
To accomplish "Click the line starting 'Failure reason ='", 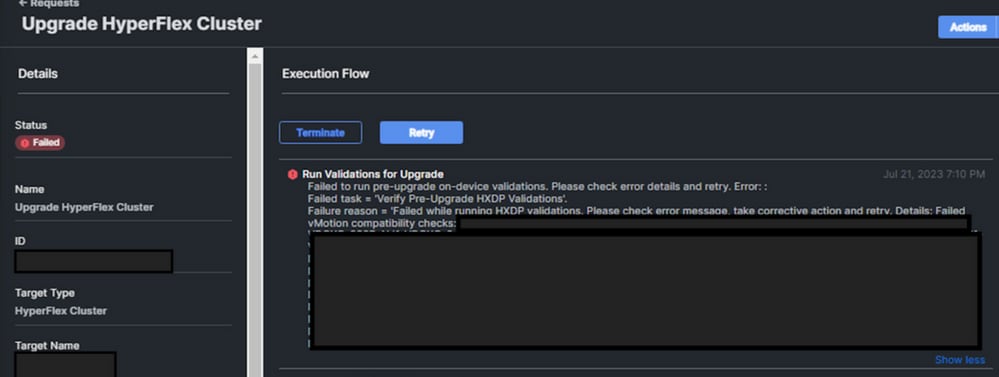I will click(x=636, y=211).
